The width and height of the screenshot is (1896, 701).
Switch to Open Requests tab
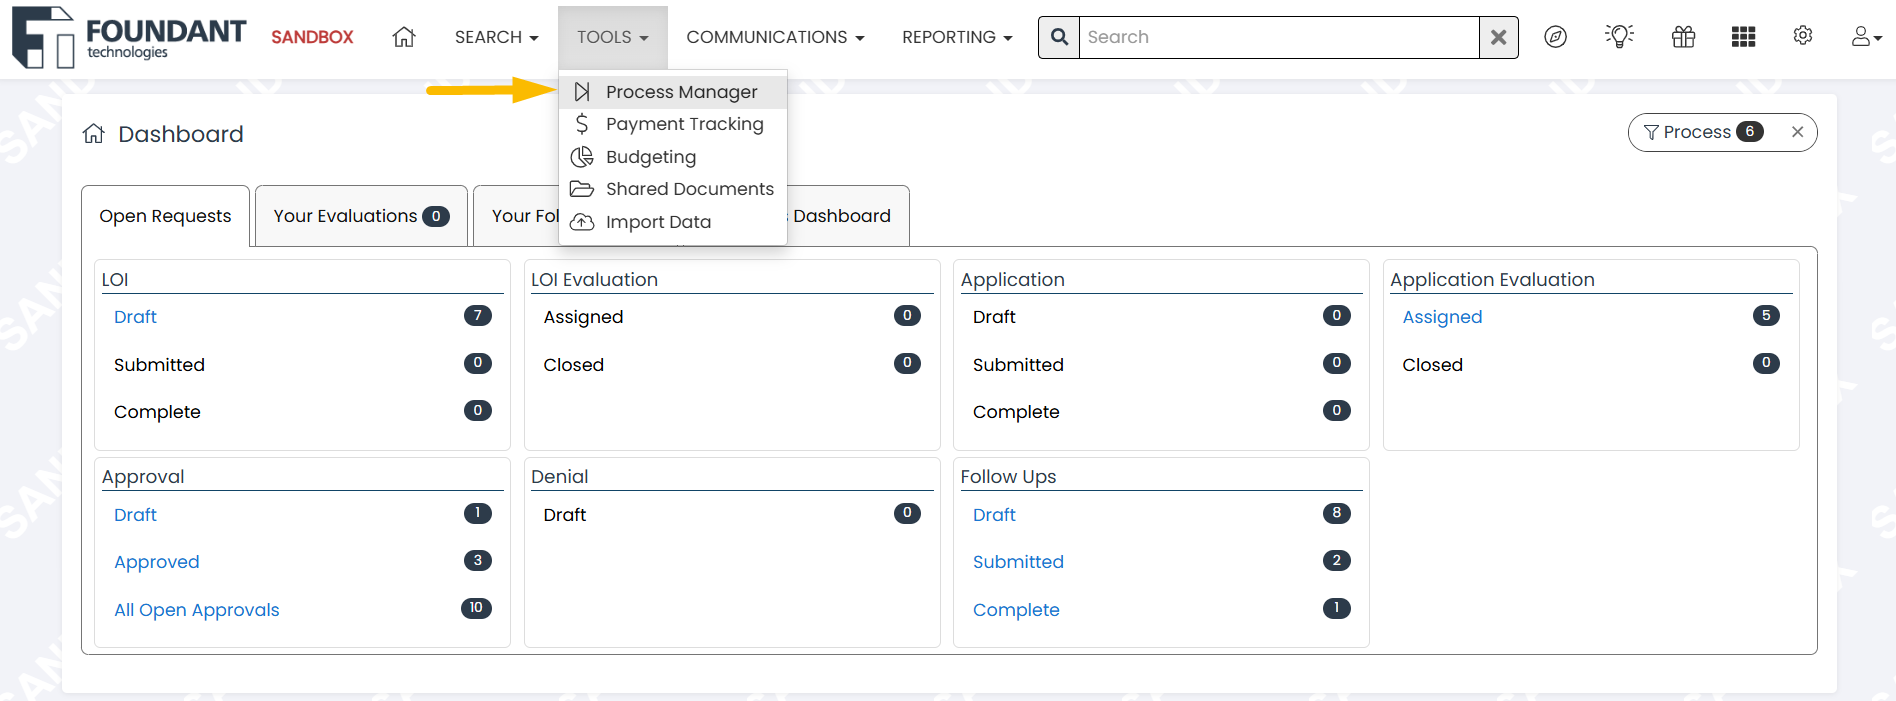165,216
